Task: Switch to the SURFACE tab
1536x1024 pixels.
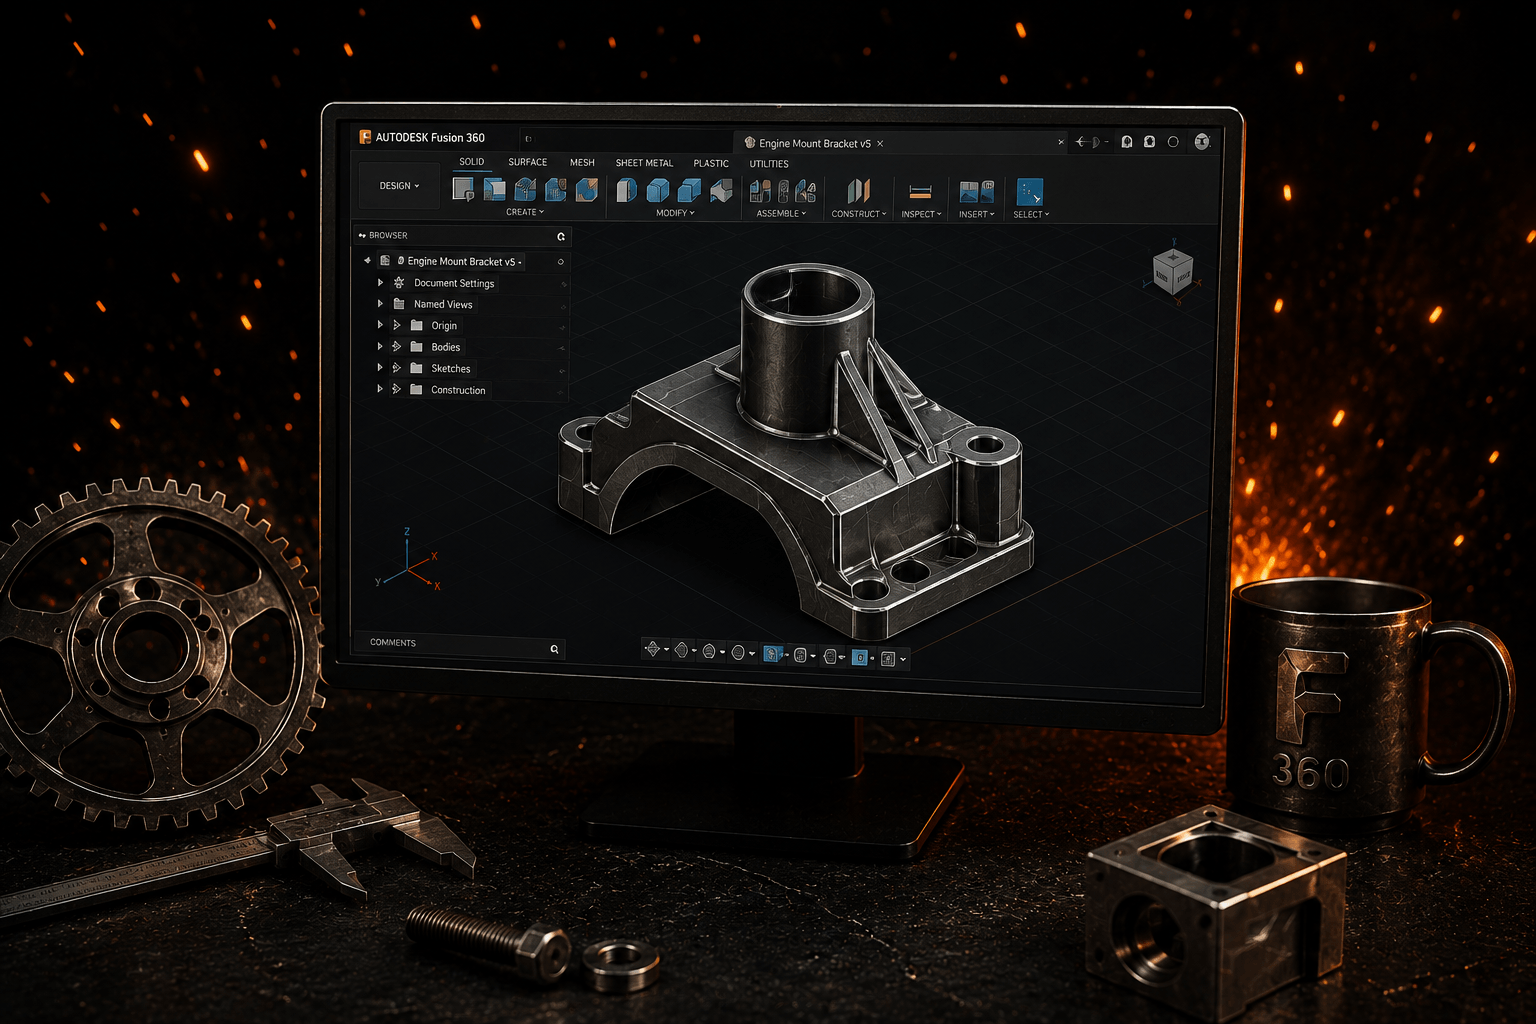Action: (x=527, y=162)
